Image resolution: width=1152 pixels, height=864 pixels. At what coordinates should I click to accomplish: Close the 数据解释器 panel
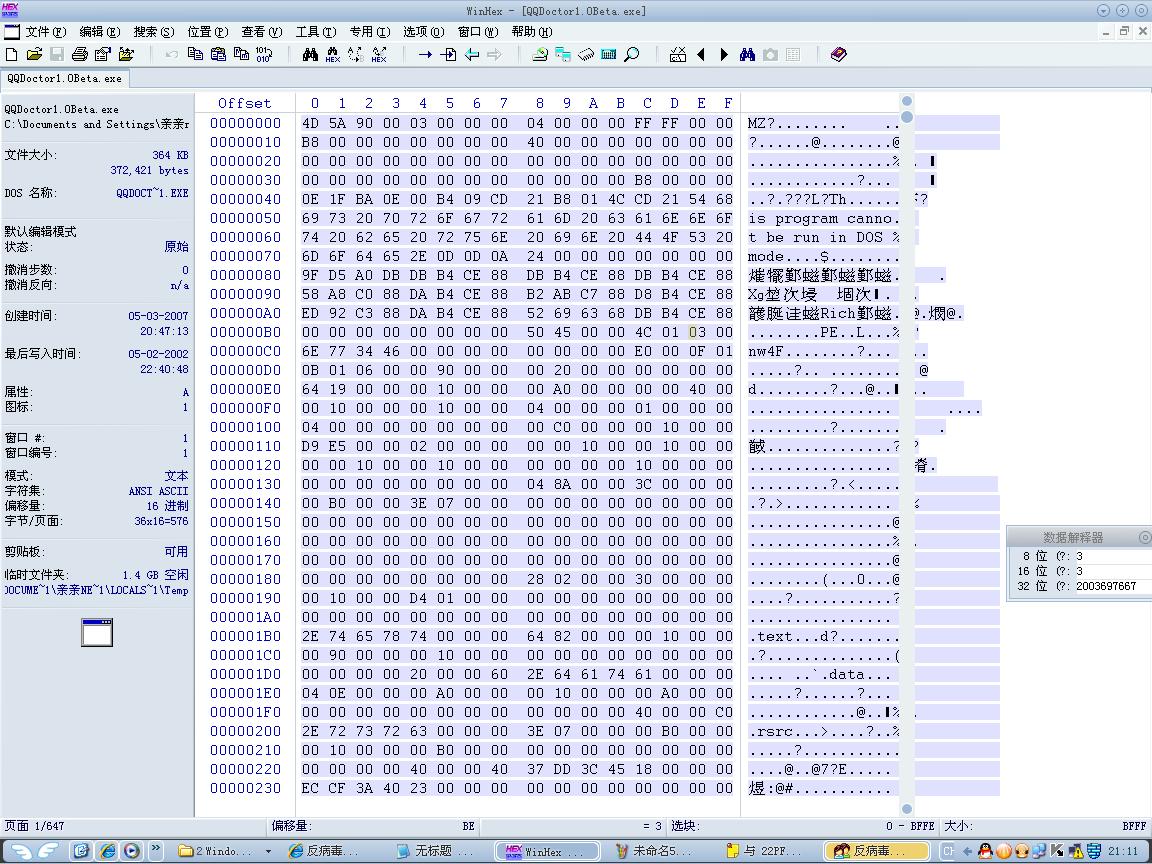[1144, 537]
